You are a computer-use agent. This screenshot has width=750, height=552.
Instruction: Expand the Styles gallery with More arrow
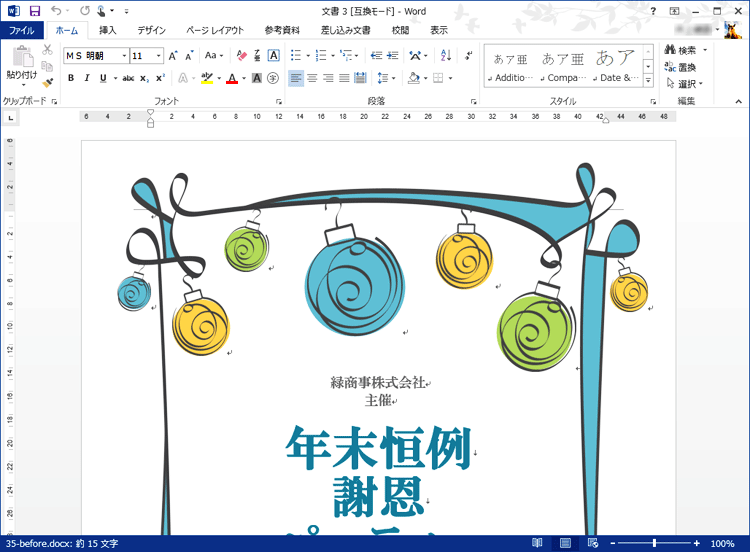click(x=648, y=80)
